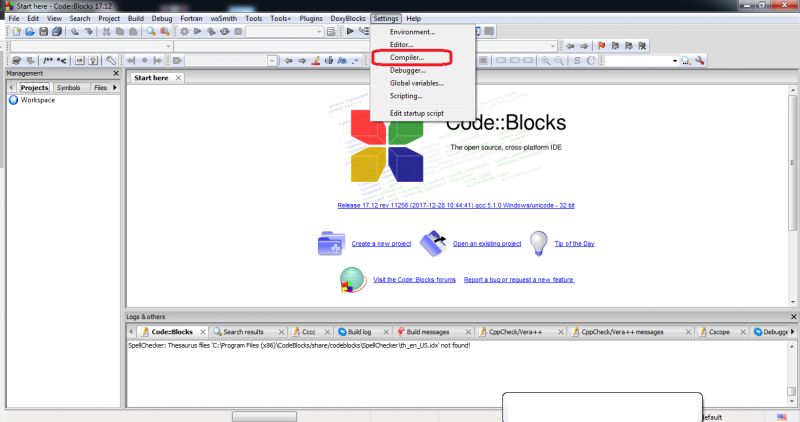Click the Redo toolbar icon

pos(89,32)
